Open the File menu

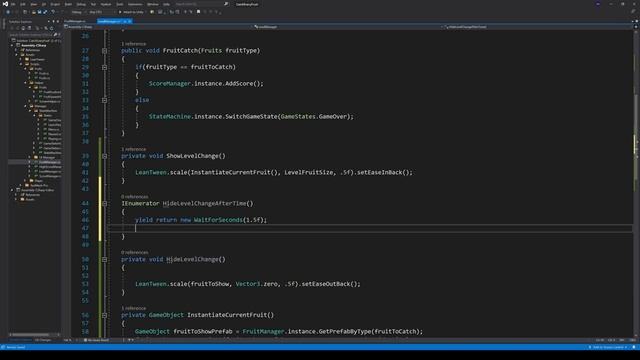coord(13,4)
